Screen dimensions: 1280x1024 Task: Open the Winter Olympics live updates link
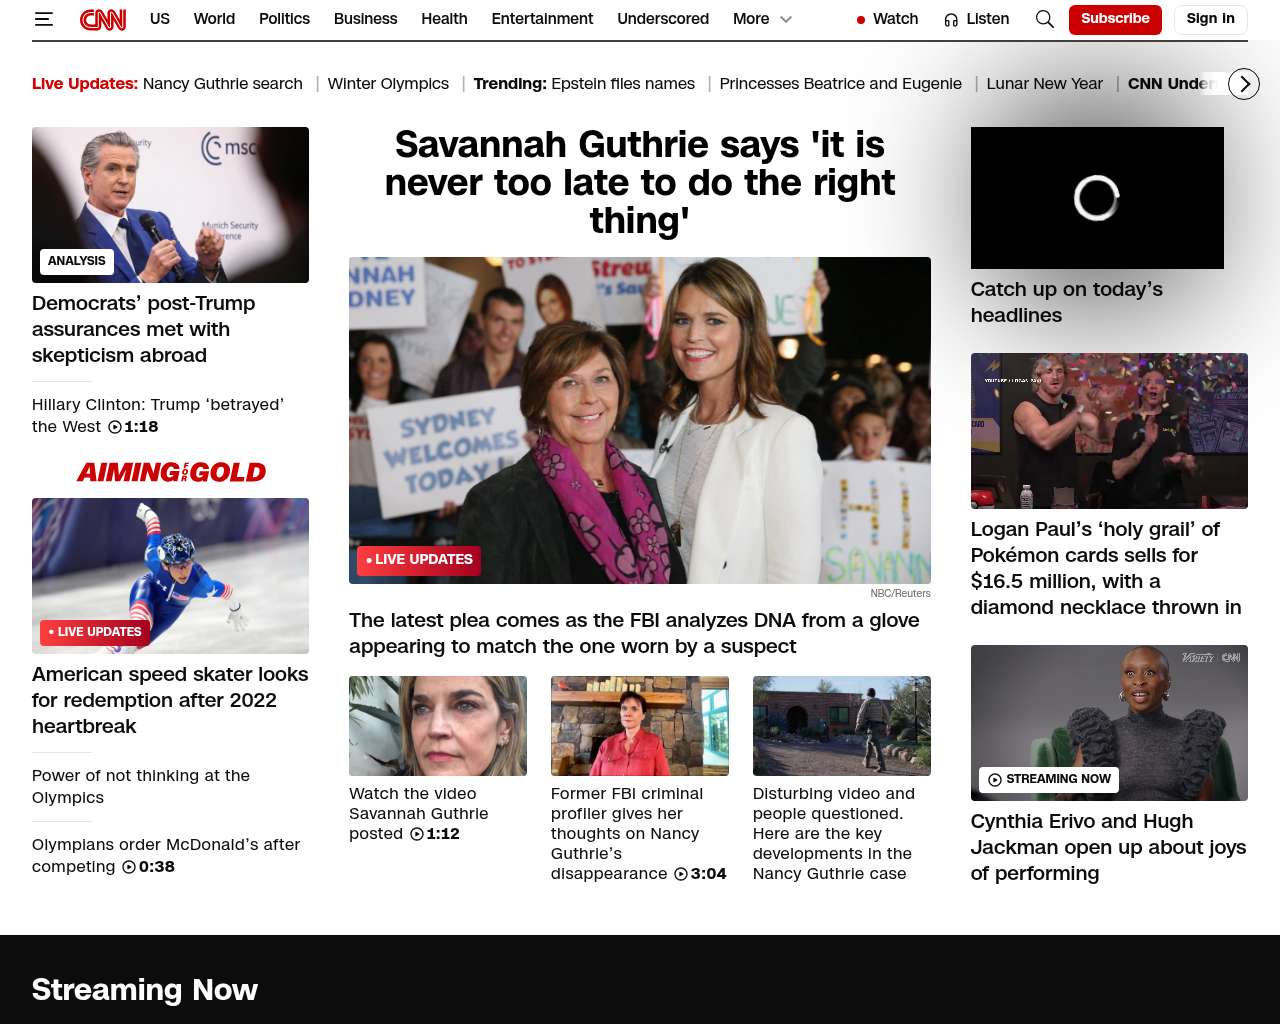pos(388,84)
